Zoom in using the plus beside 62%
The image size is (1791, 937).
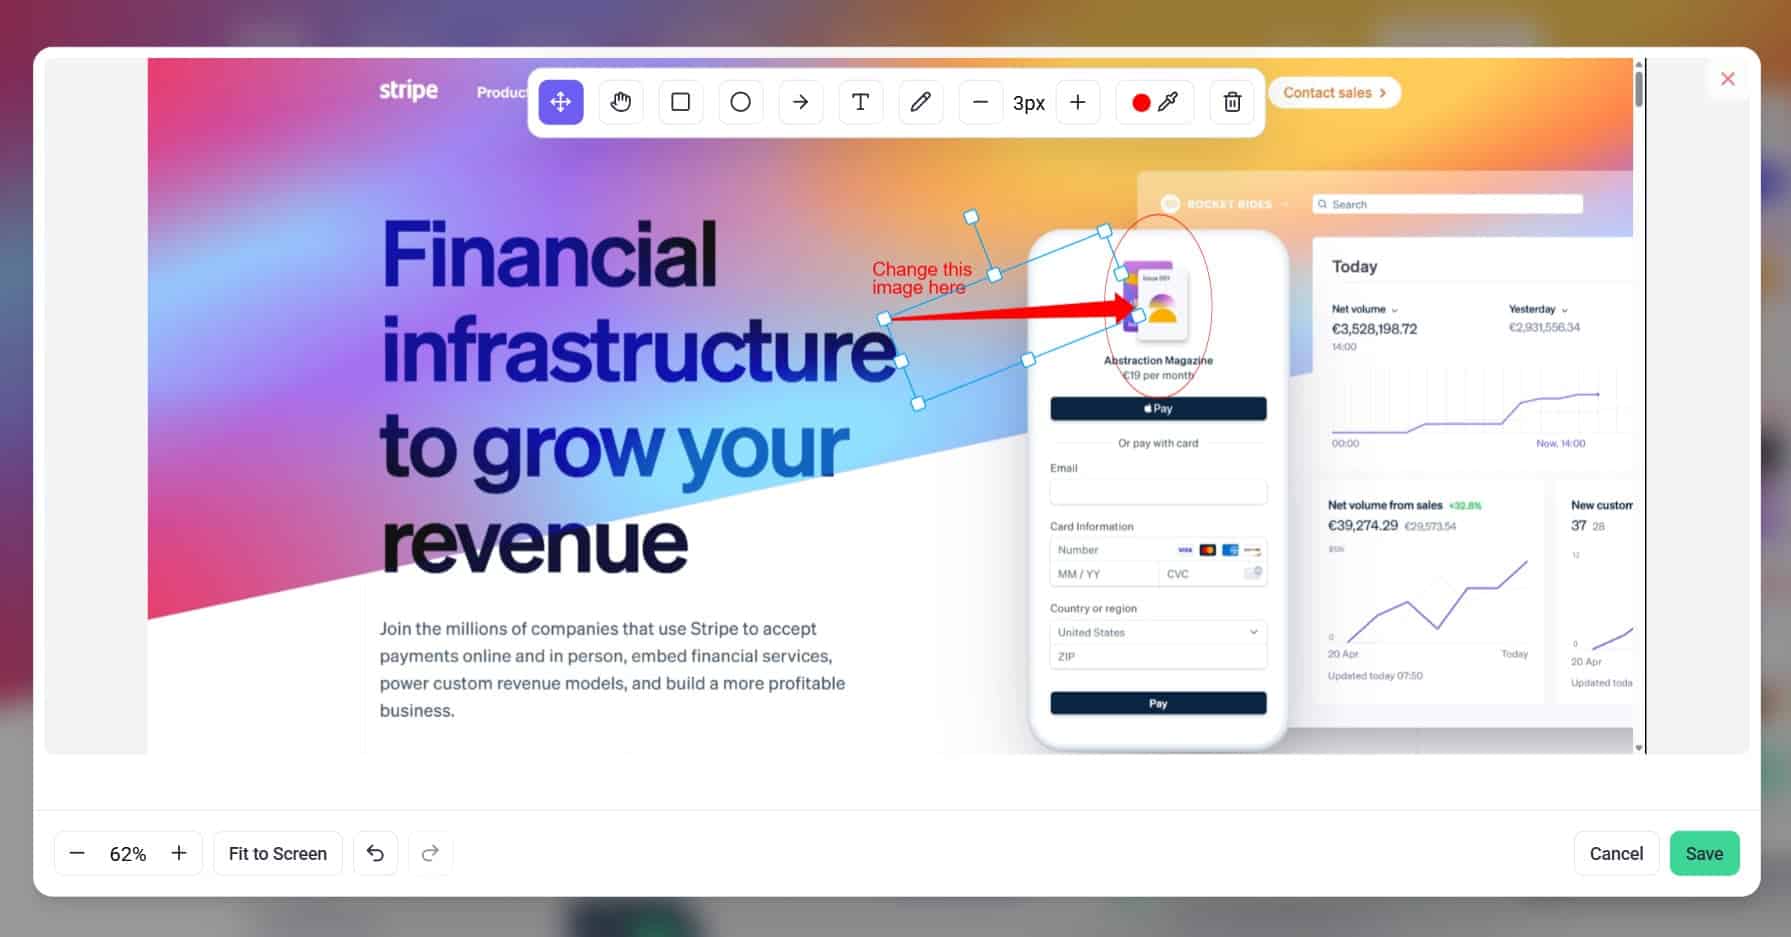pyautogui.click(x=179, y=853)
